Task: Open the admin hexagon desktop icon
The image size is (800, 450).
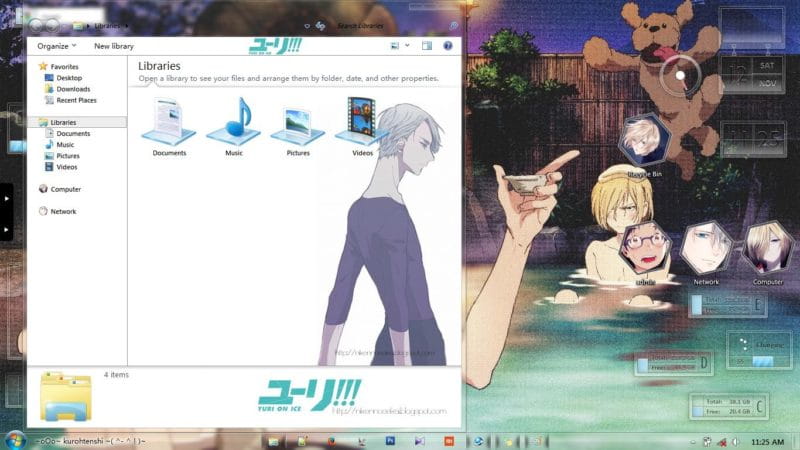Action: (x=645, y=250)
